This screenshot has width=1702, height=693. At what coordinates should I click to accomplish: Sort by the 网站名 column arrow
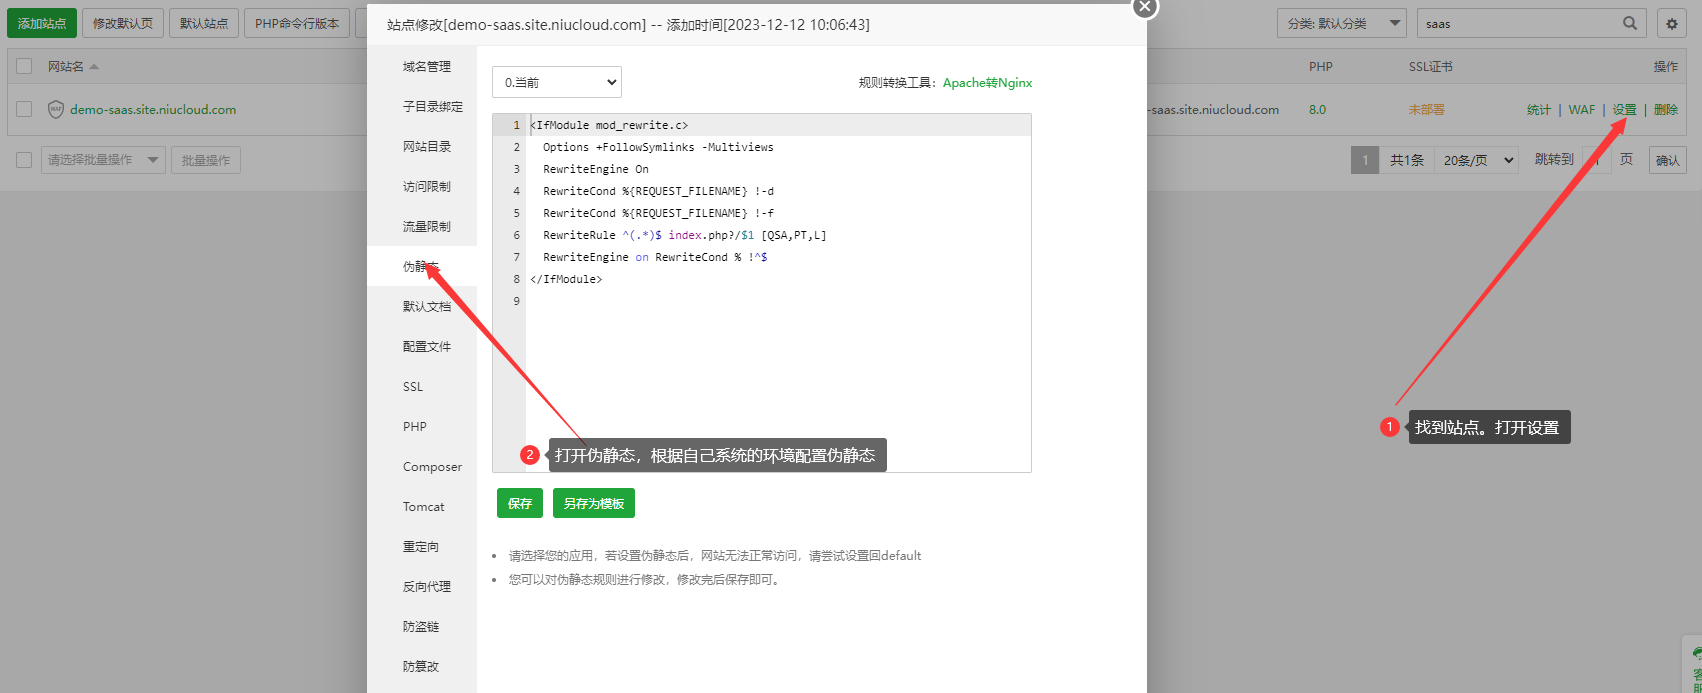[94, 67]
